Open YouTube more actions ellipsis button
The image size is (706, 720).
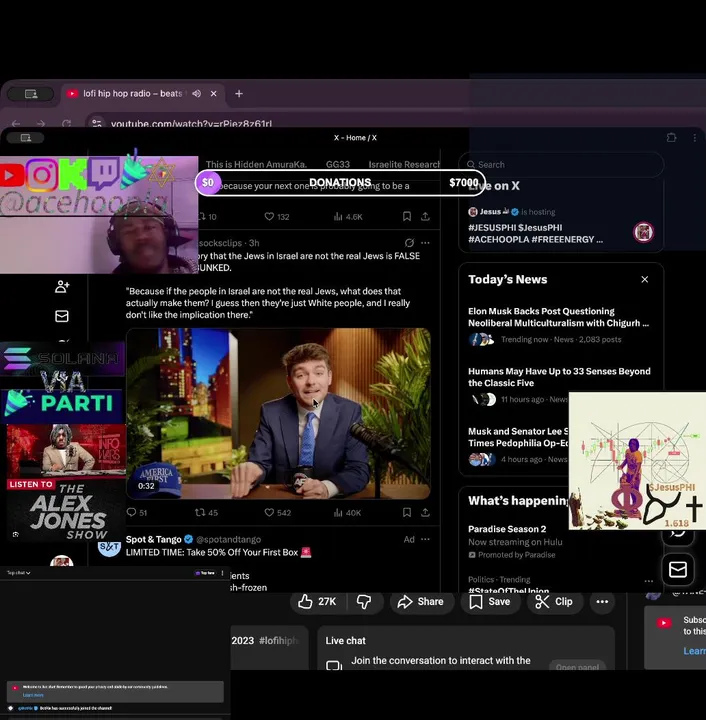pos(602,602)
